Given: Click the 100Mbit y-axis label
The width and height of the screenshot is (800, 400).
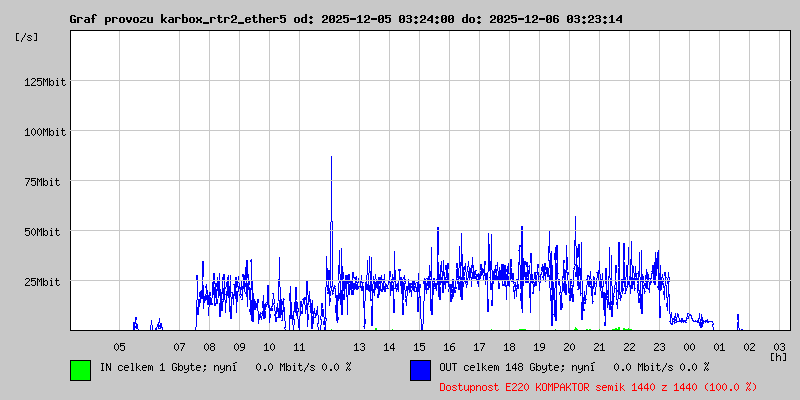Looking at the screenshot, I should 44,132.
